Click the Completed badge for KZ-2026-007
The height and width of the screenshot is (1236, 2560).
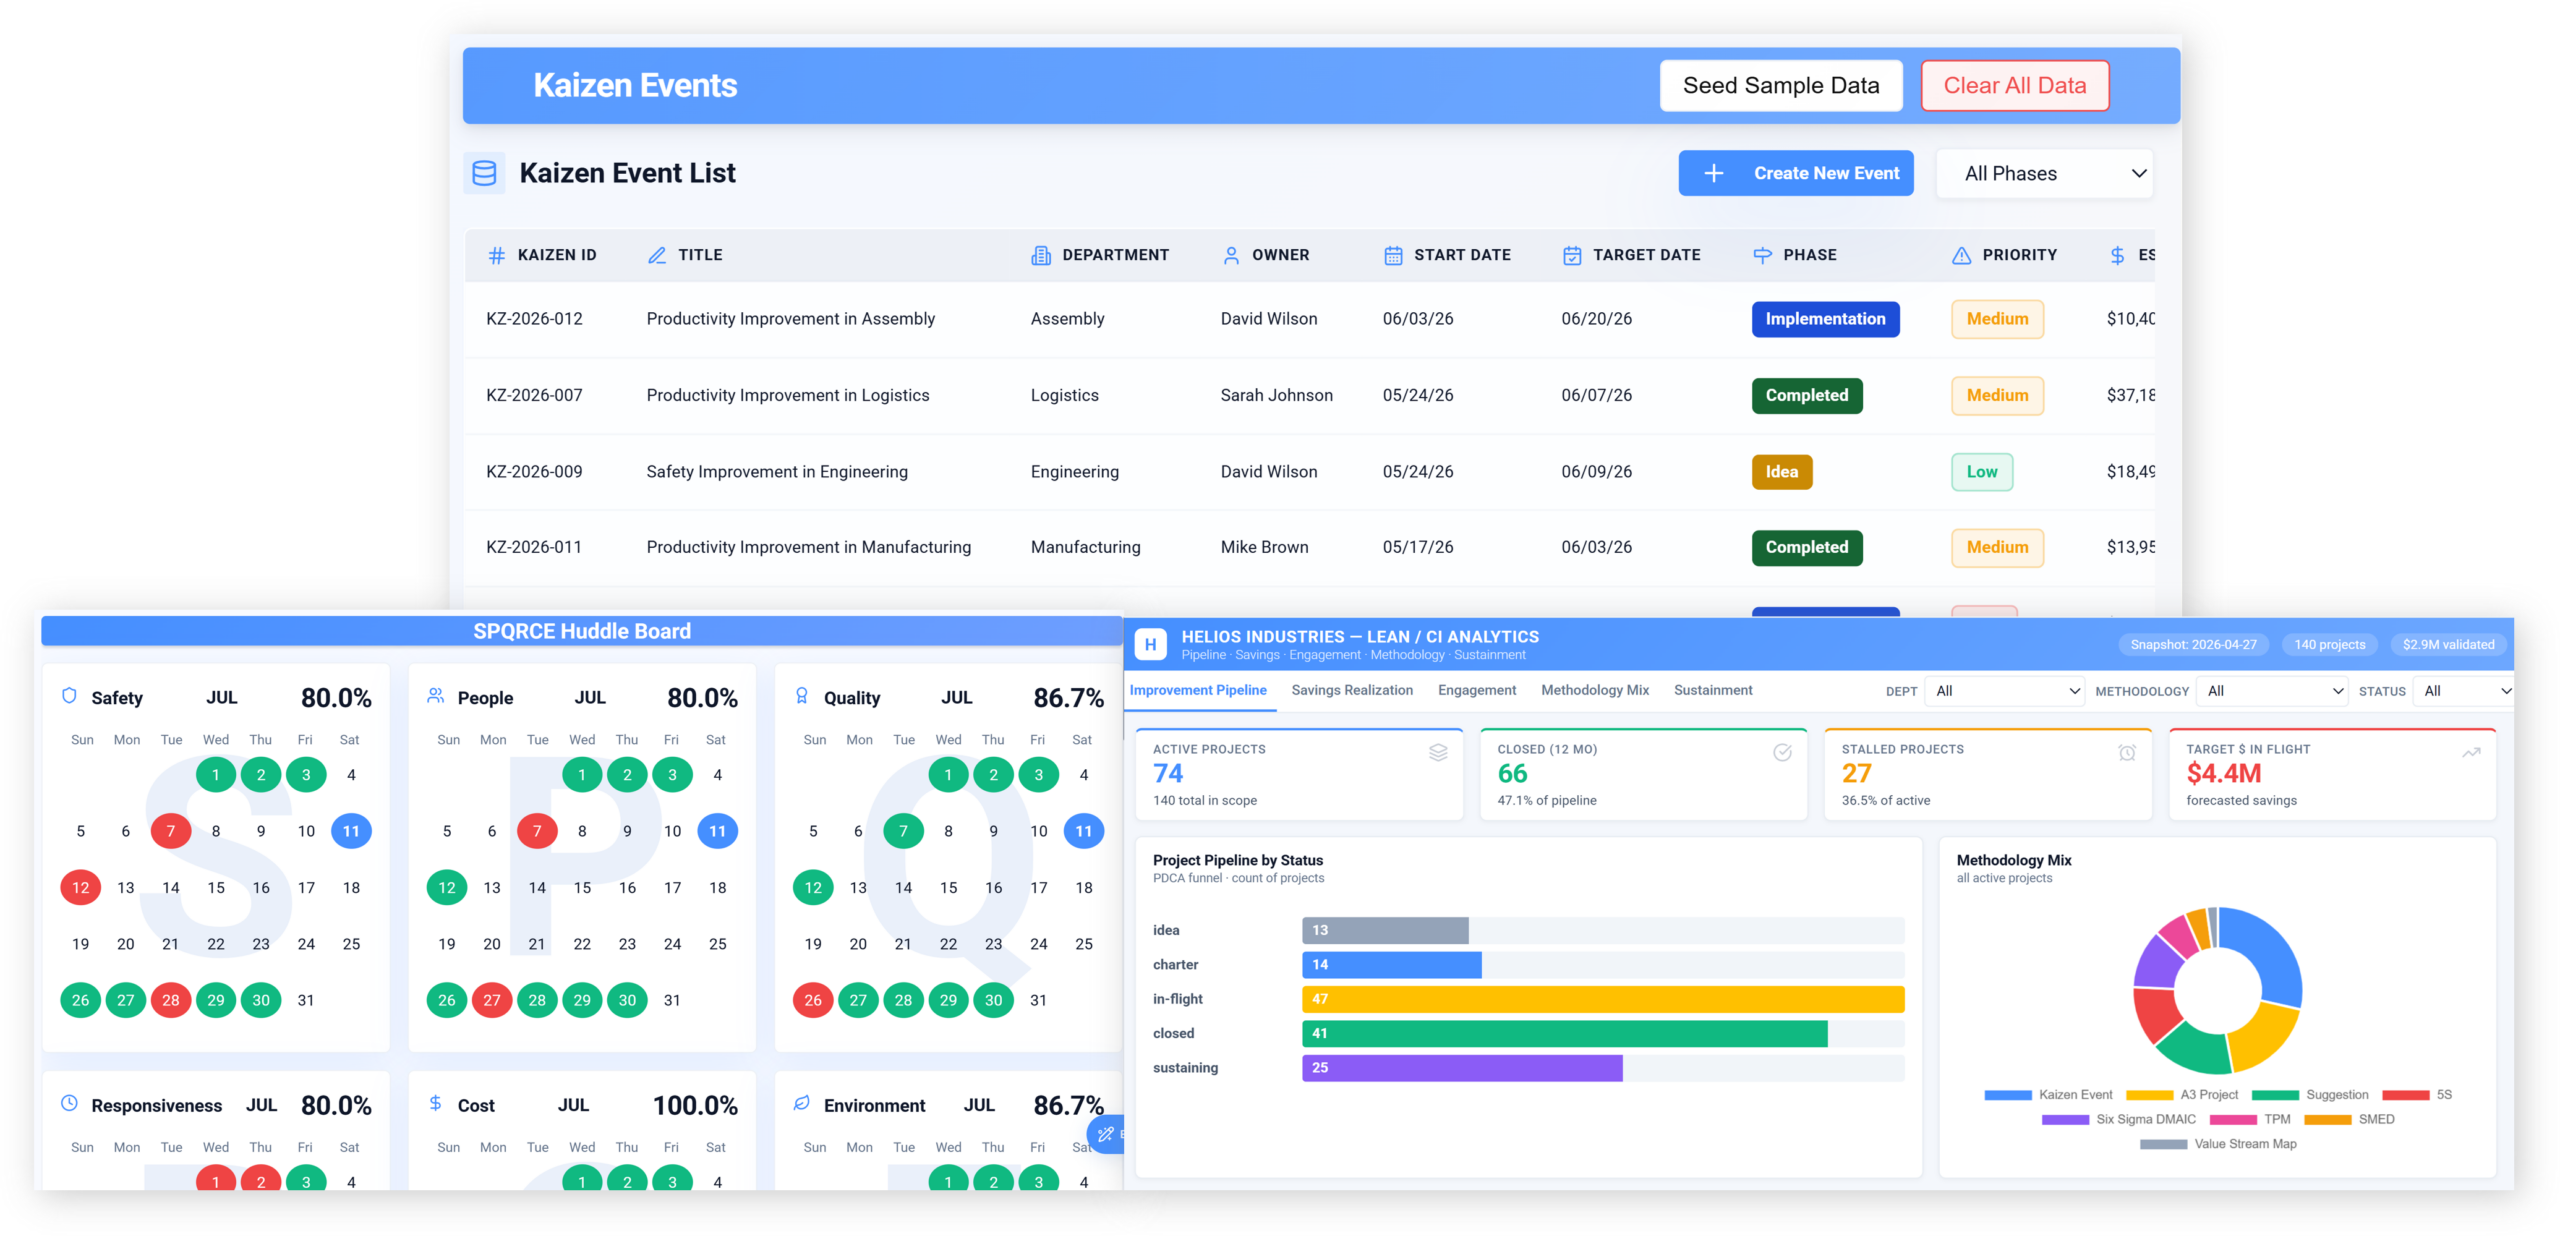pyautogui.click(x=1806, y=395)
